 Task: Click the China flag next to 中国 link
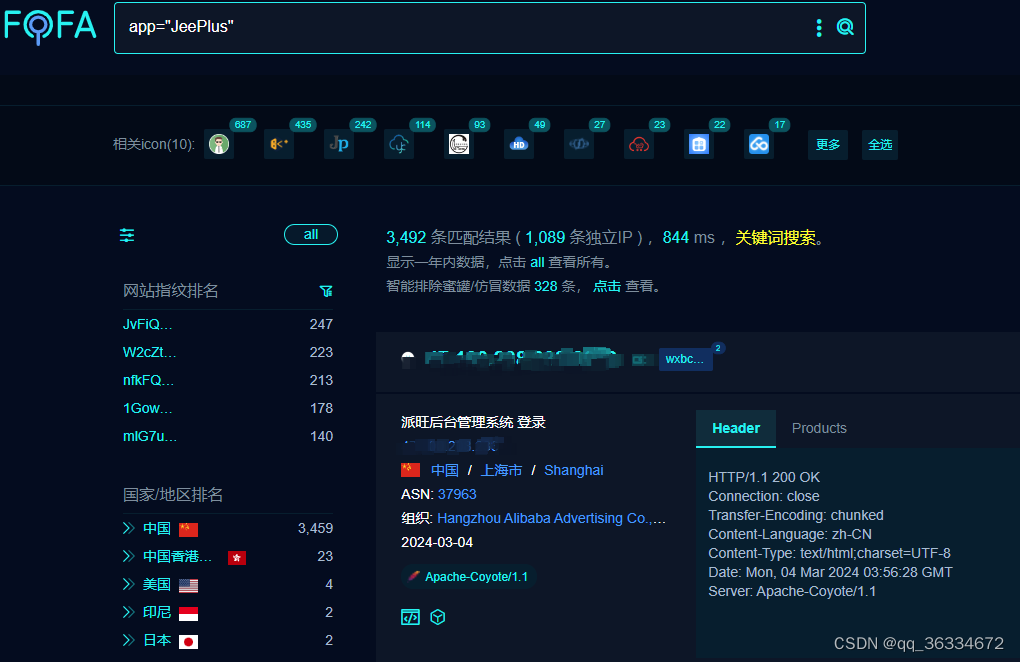pos(410,470)
